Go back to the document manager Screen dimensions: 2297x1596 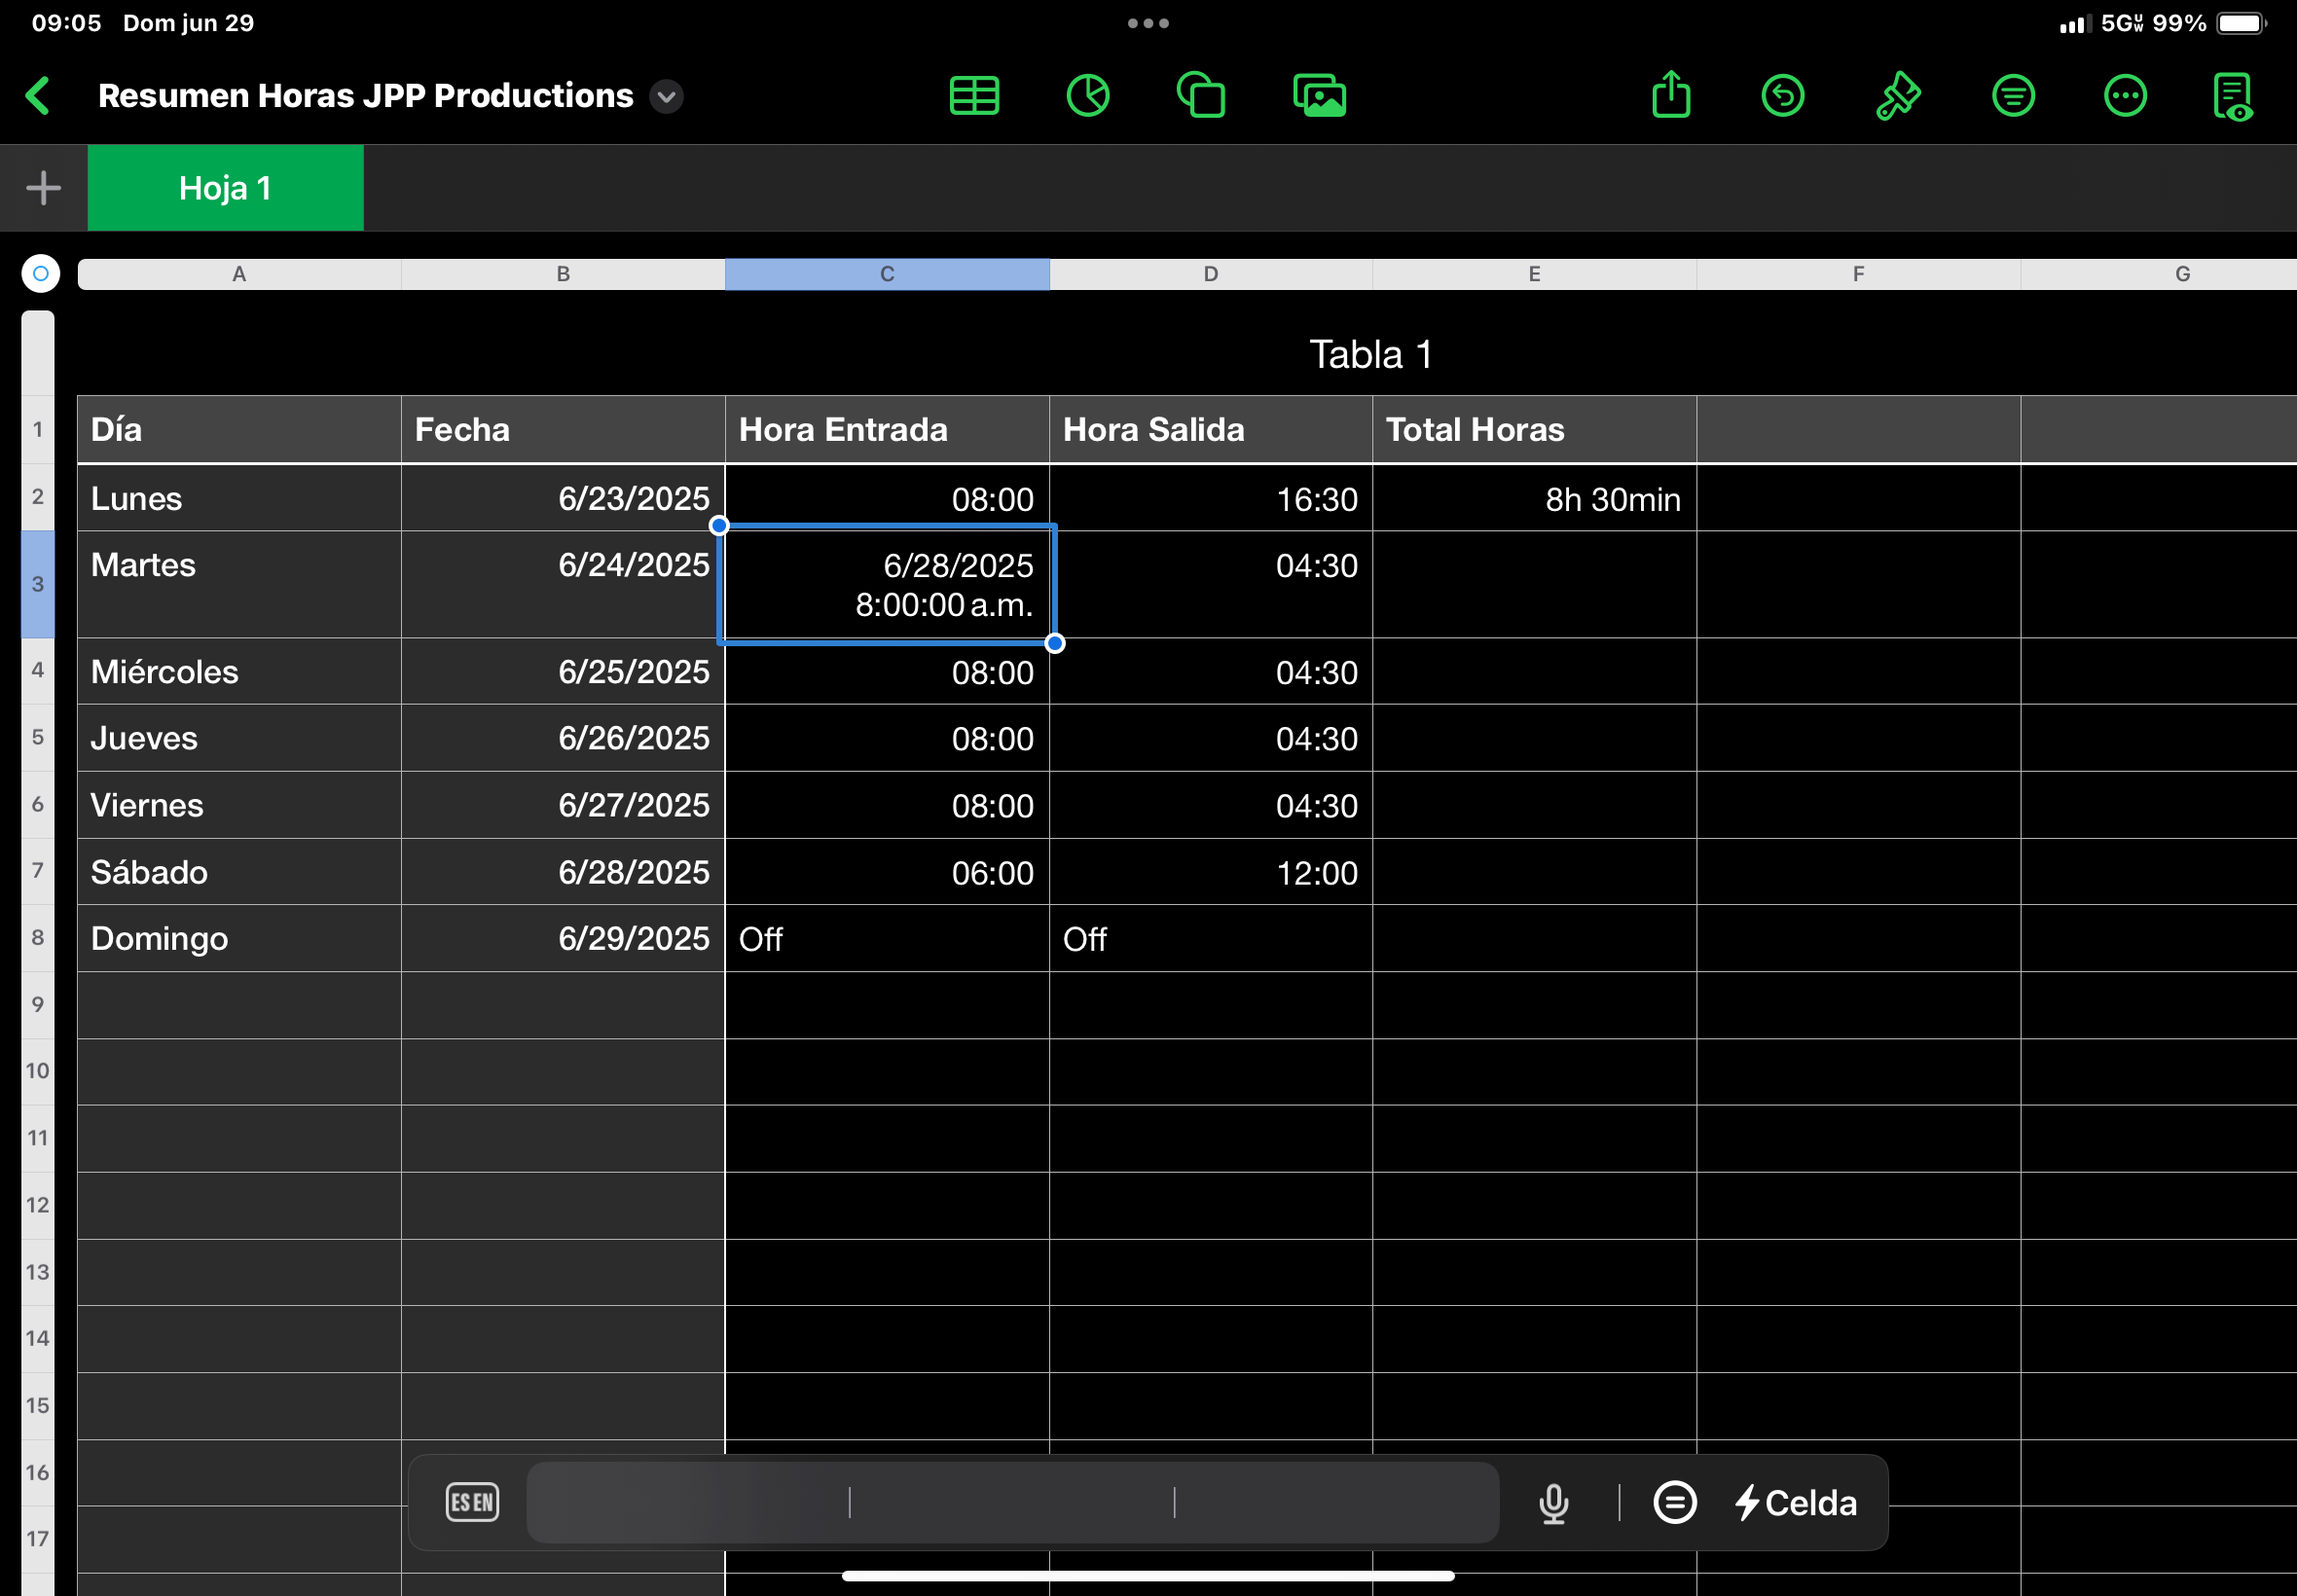pyautogui.click(x=38, y=96)
